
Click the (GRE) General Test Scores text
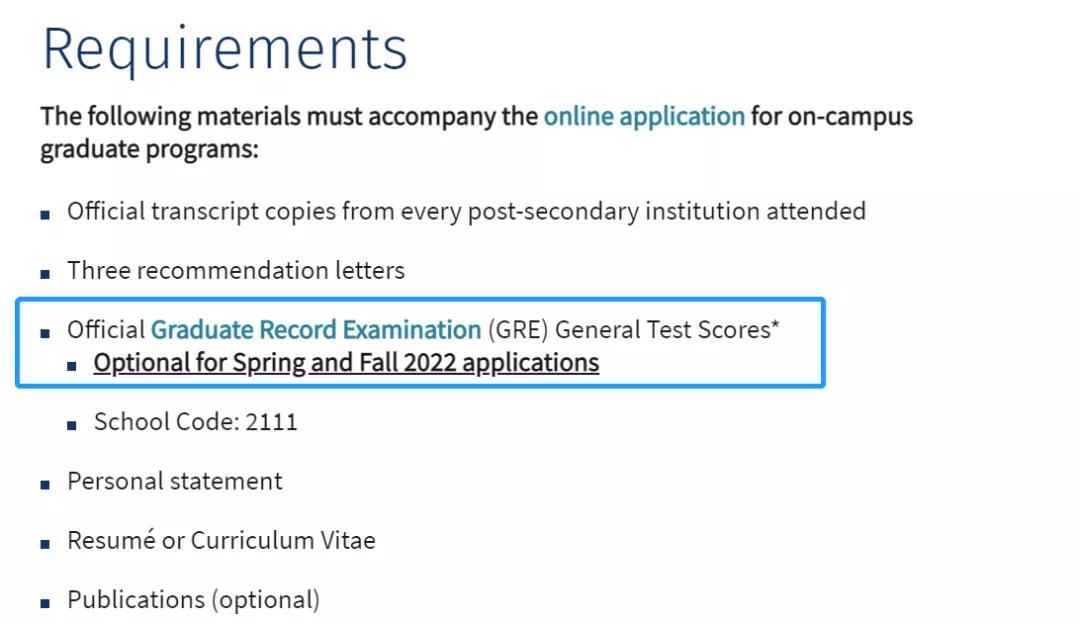pyautogui.click(x=634, y=330)
